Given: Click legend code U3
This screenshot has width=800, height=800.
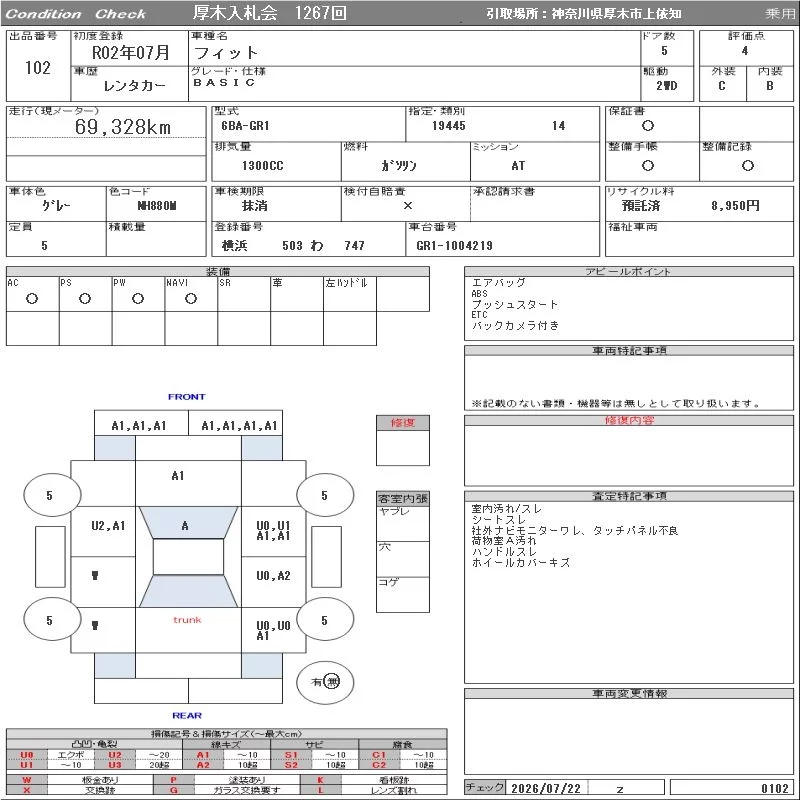Looking at the screenshot, I should [115, 765].
